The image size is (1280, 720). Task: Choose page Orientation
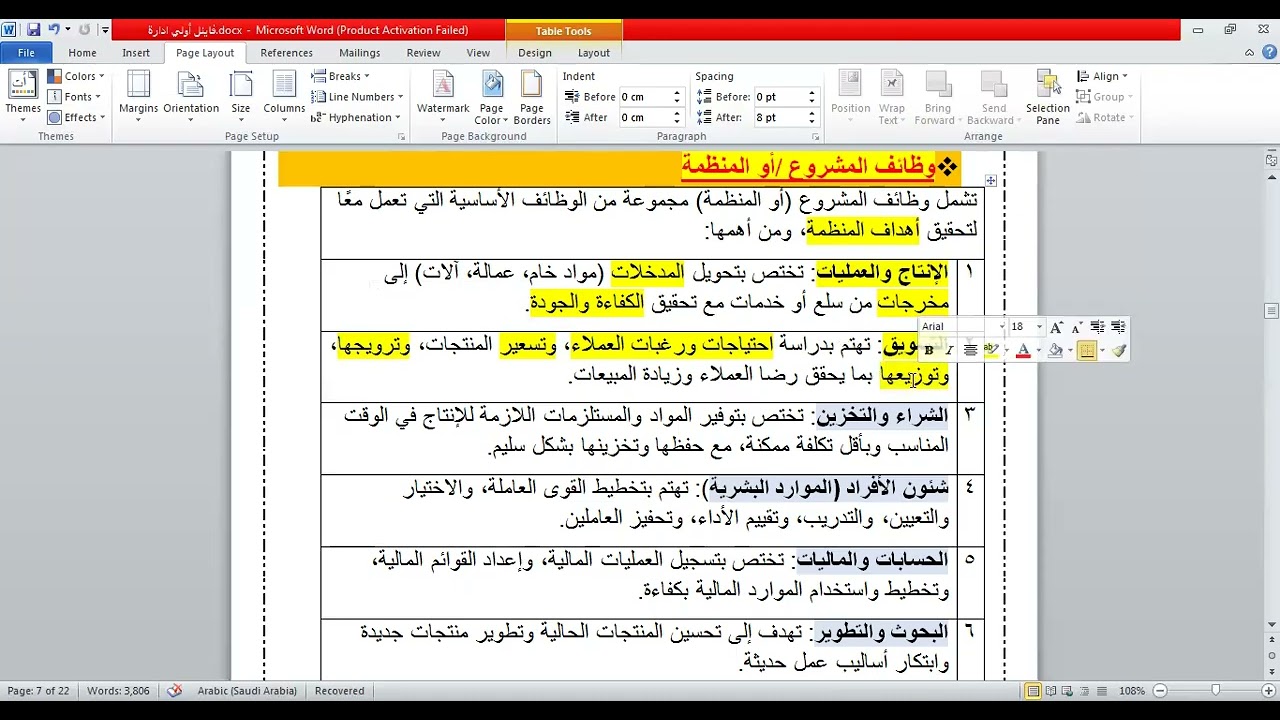(191, 97)
